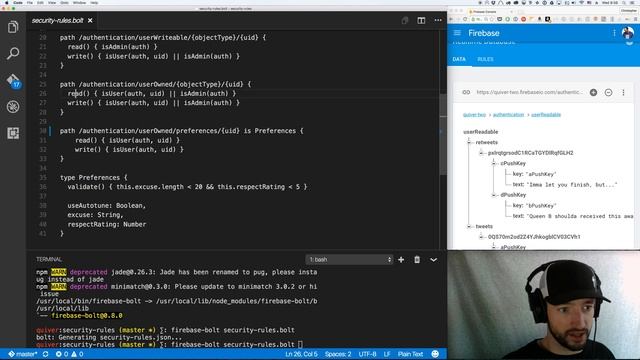
Task: Click the TERMINAL panel label
Action: pyautogui.click(x=49, y=260)
